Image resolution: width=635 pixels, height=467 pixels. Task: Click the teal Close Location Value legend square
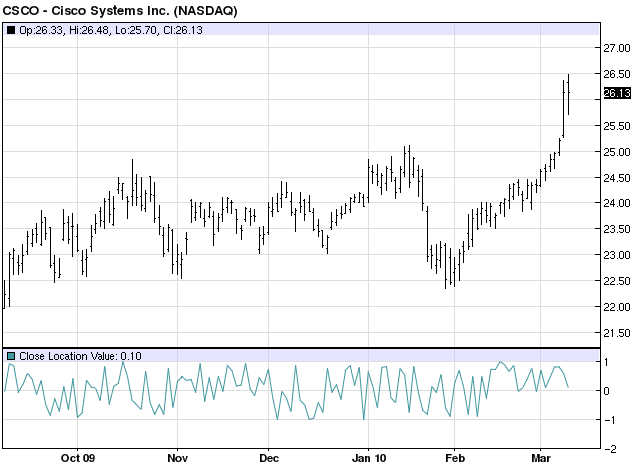pyautogui.click(x=11, y=356)
